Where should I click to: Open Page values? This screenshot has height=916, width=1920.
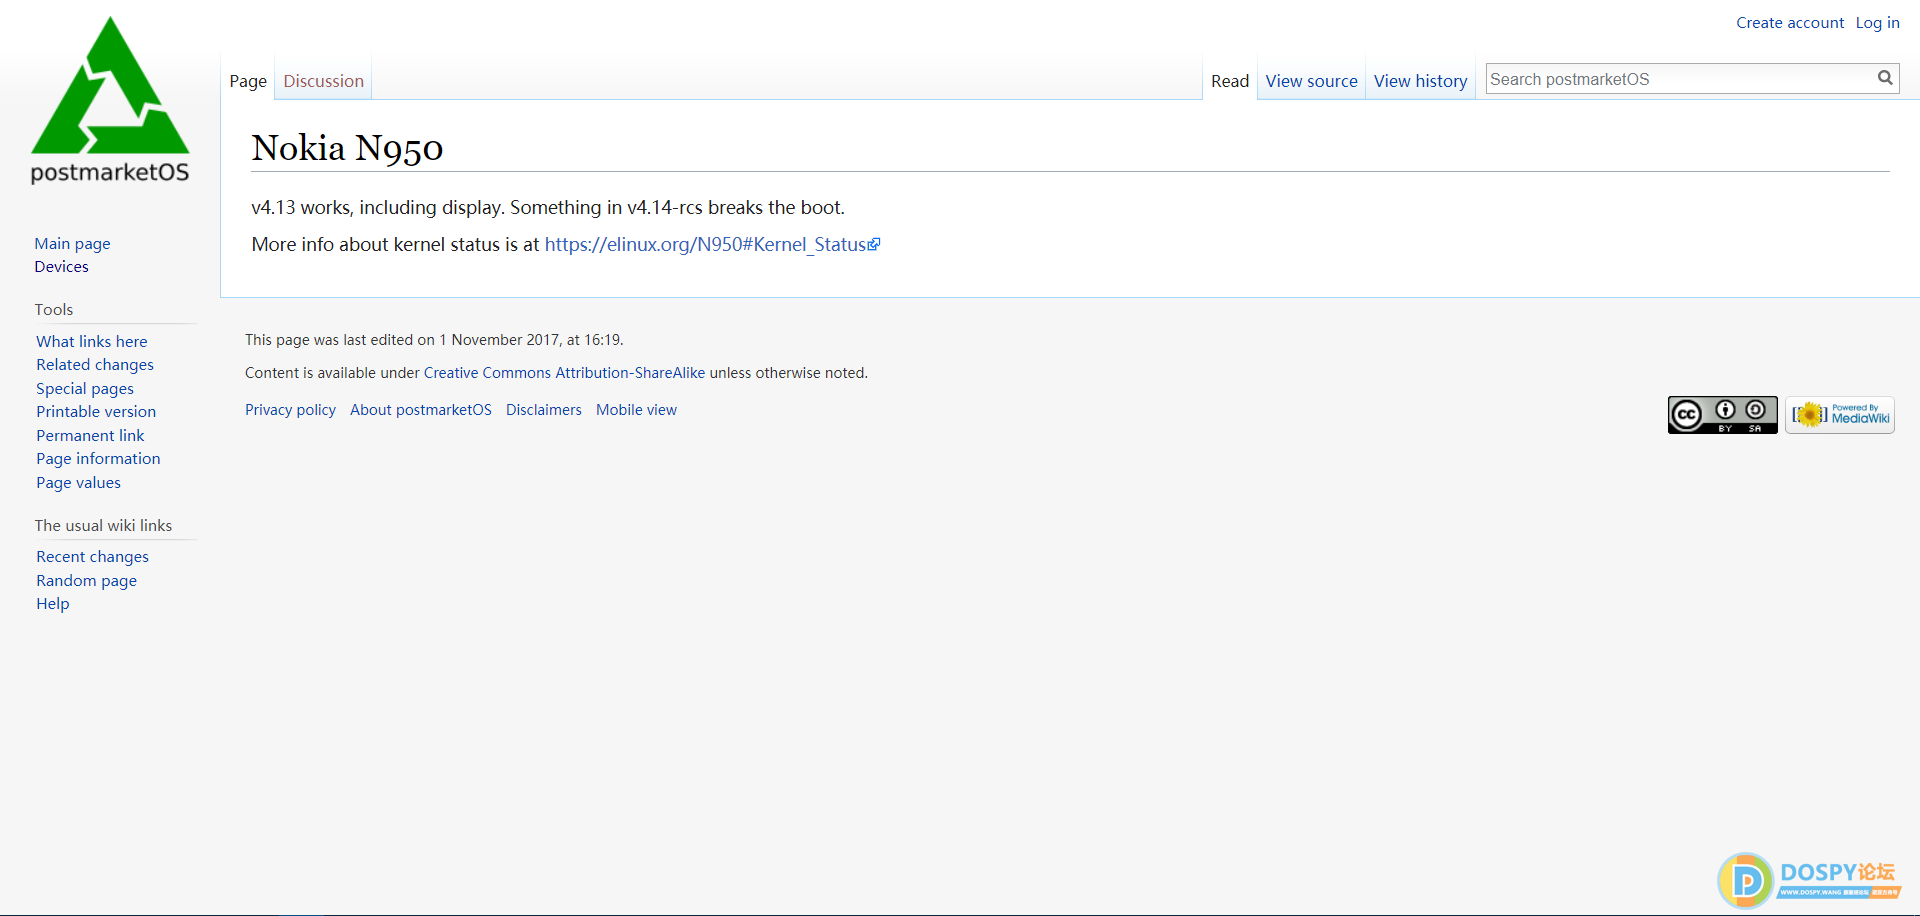[78, 482]
